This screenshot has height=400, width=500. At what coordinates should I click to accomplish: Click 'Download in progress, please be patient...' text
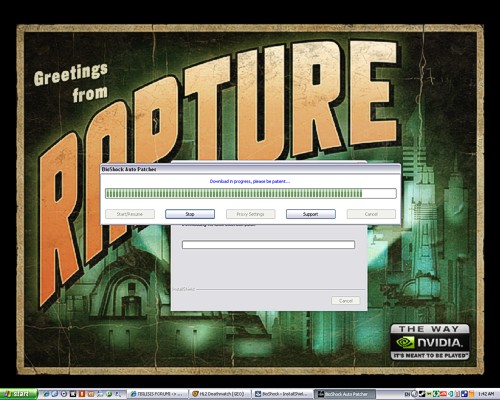point(250,181)
